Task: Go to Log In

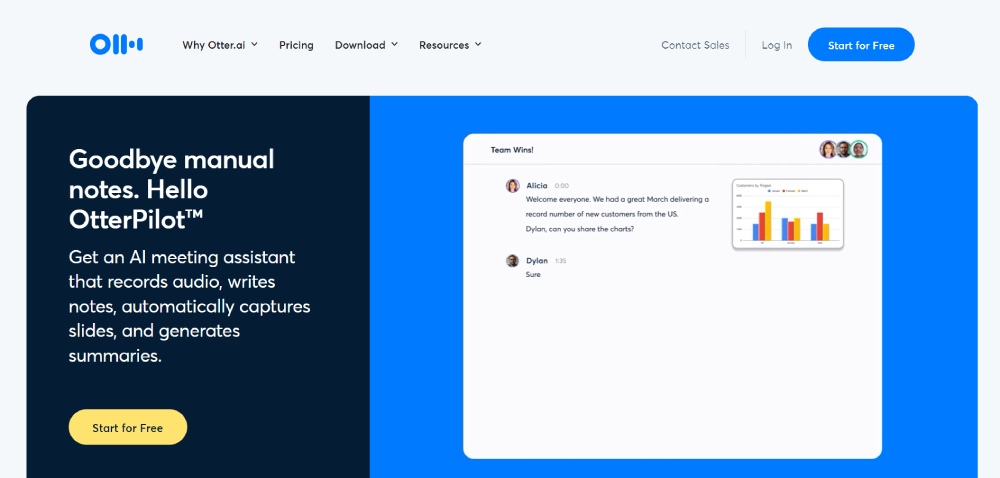Action: [x=777, y=45]
